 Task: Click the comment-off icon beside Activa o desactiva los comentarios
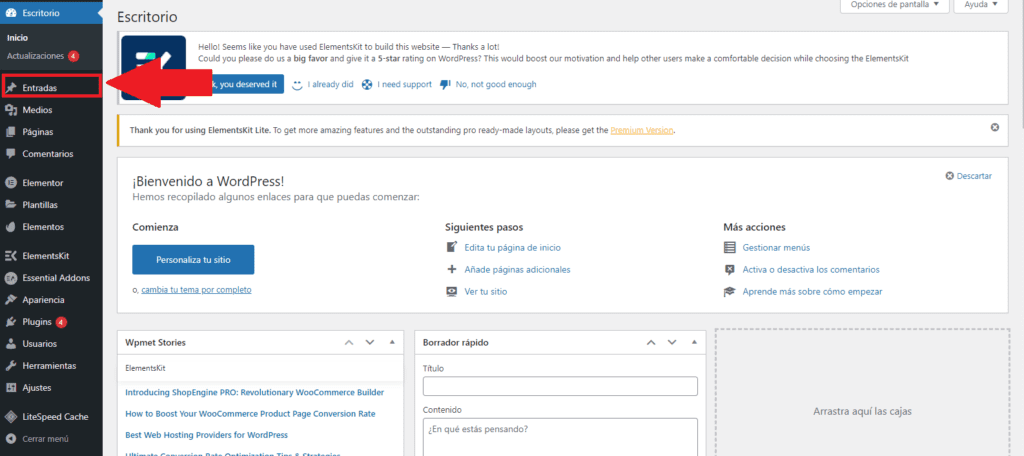click(x=729, y=270)
